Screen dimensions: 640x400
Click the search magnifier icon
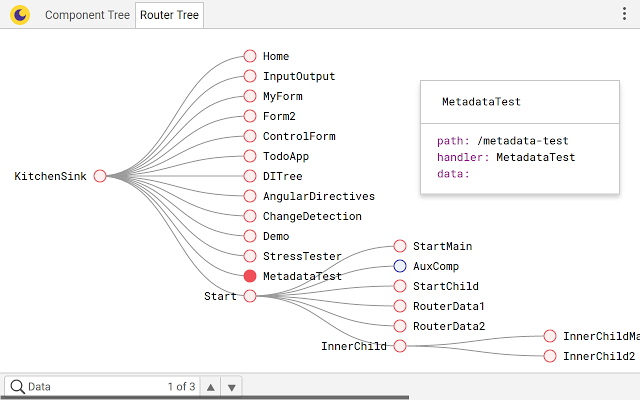tap(16, 386)
